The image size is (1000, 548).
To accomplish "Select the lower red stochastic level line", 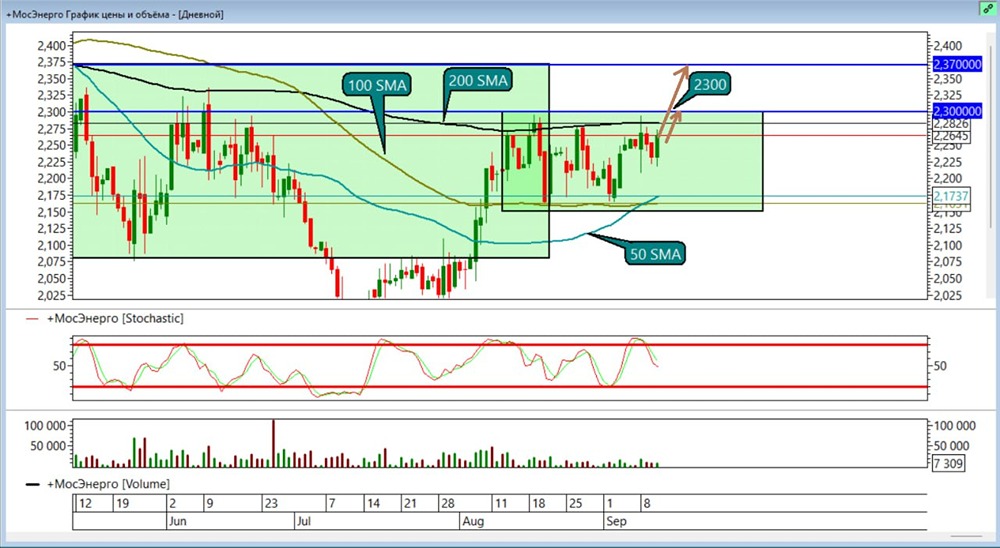I will [499, 387].
